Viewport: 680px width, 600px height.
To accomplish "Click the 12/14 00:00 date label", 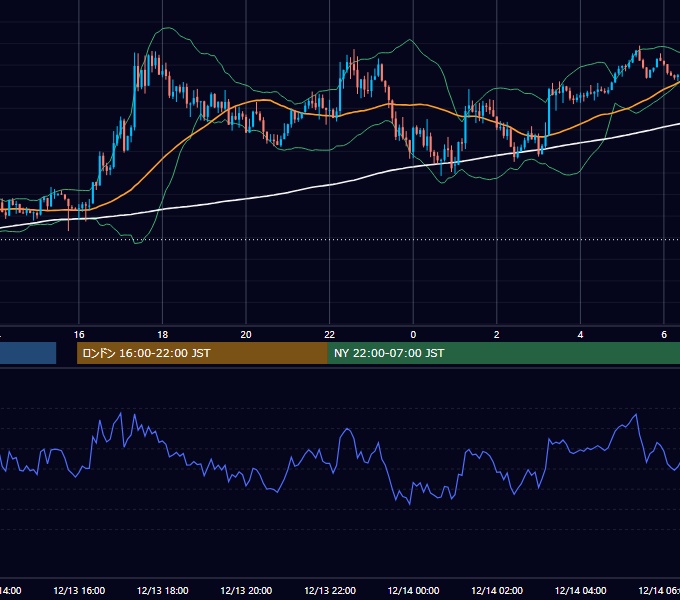I will point(413,590).
